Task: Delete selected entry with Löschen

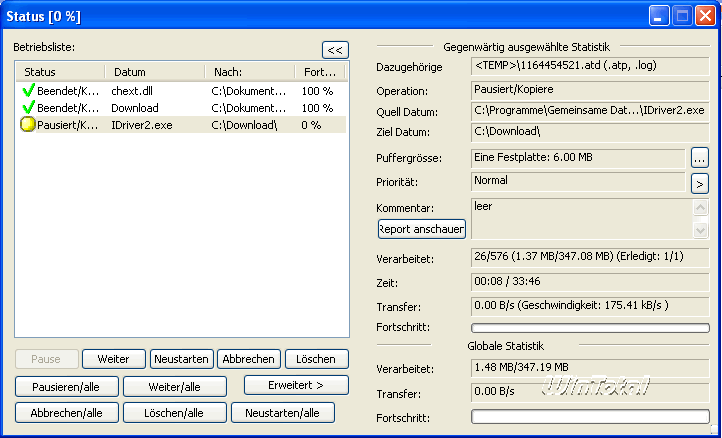Action: pos(316,359)
